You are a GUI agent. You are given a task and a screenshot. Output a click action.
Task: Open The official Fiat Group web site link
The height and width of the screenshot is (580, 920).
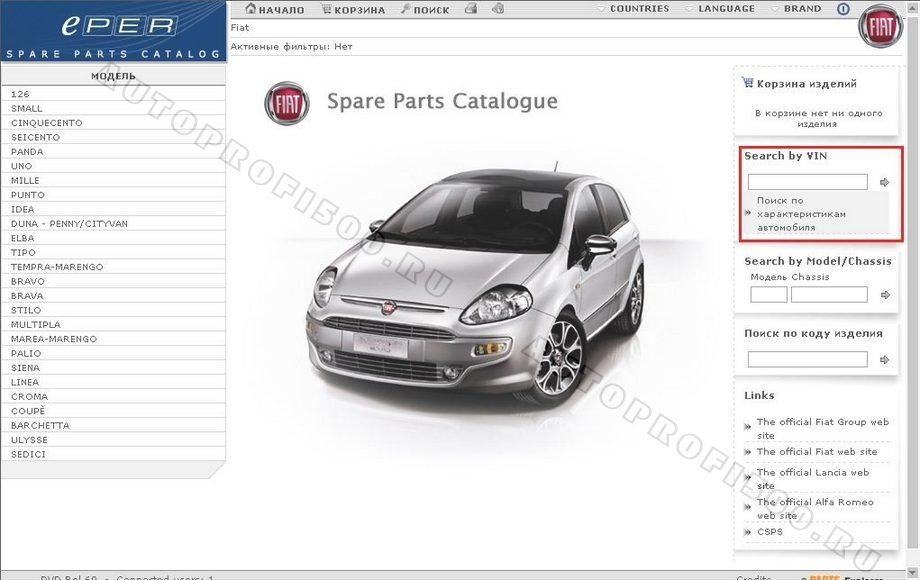pyautogui.click(x=823, y=428)
